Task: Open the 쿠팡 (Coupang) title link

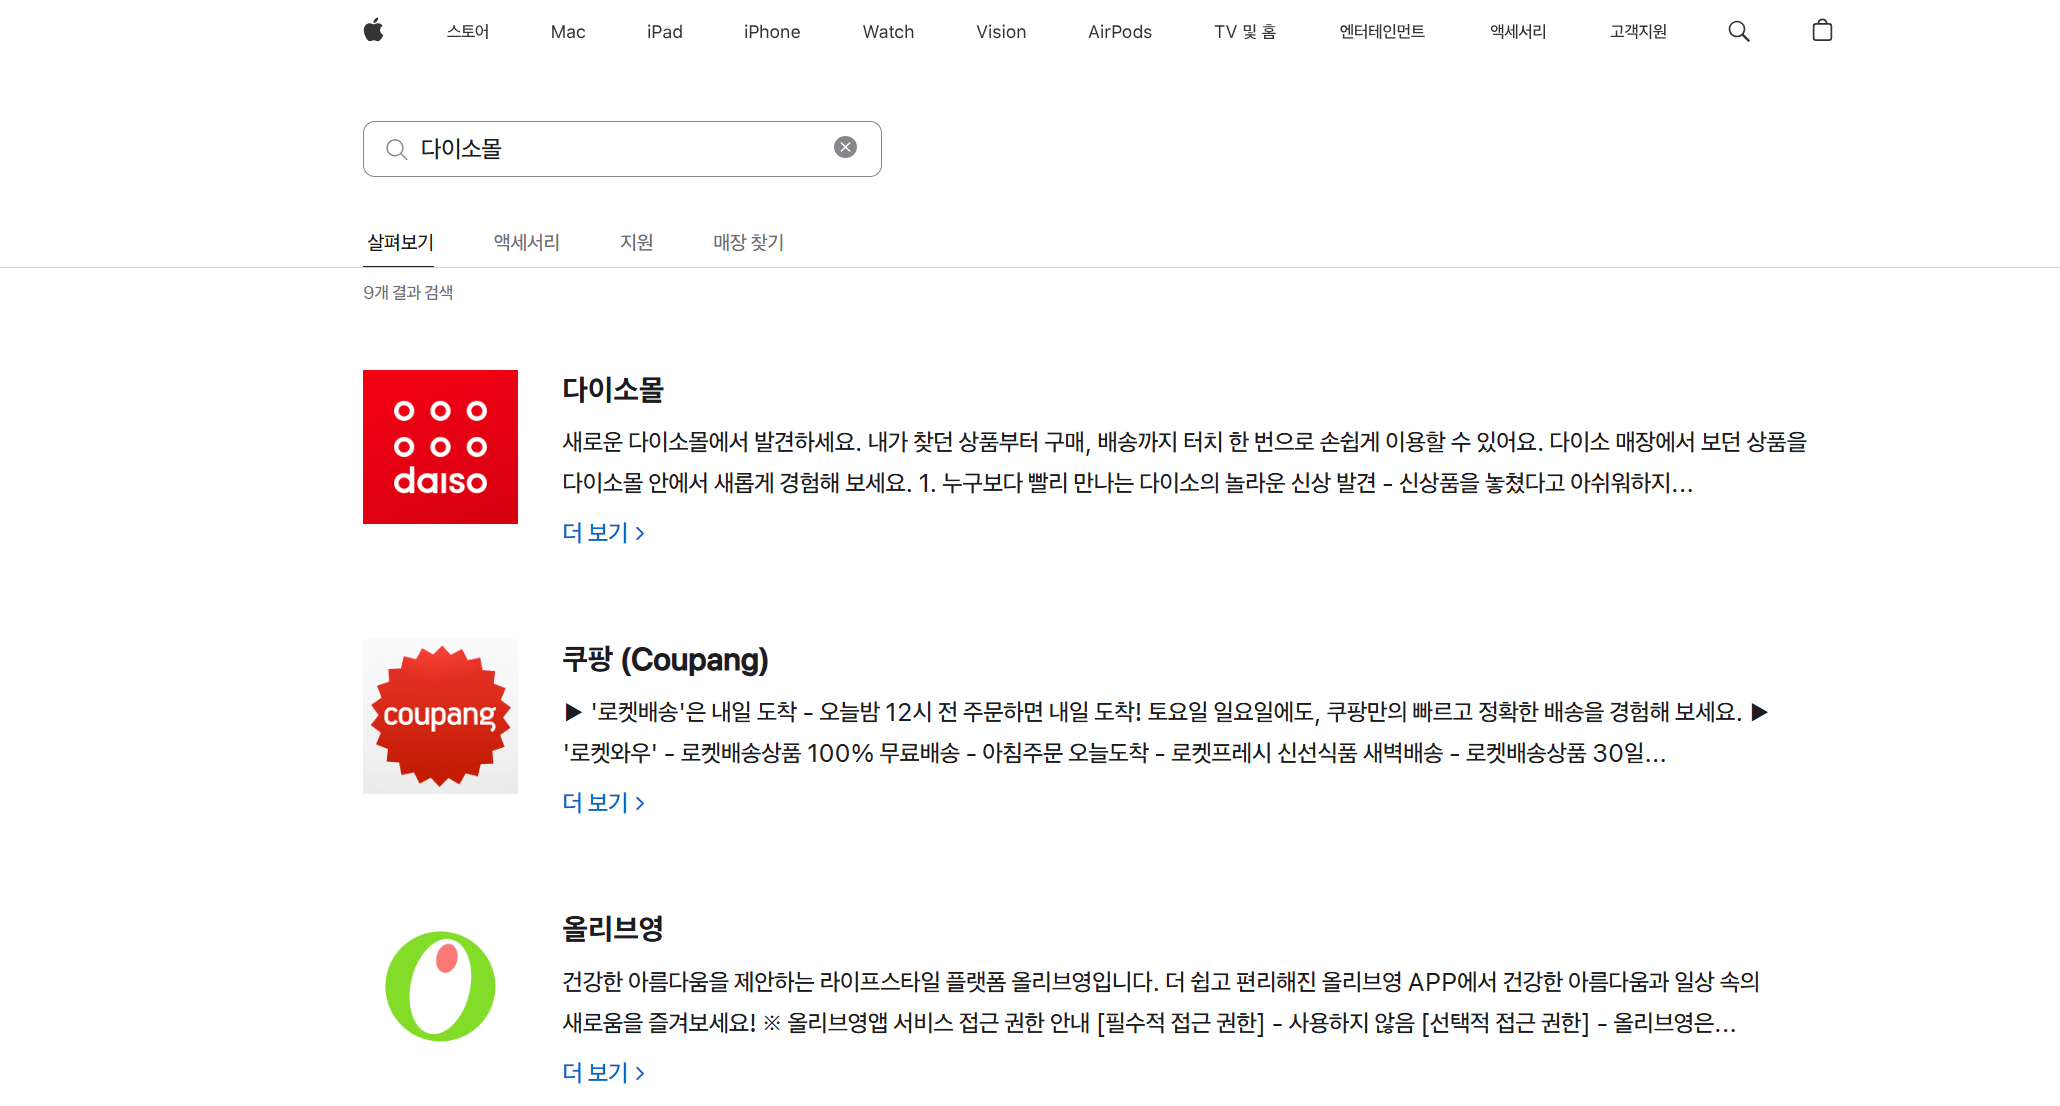Action: [665, 660]
